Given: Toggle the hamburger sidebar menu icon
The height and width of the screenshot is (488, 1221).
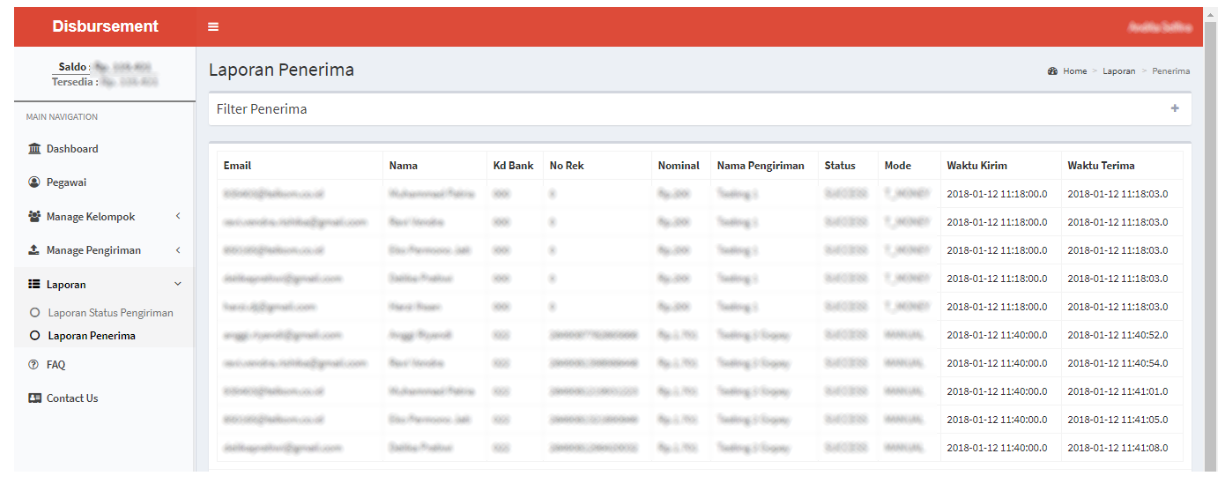Looking at the screenshot, I should [213, 27].
